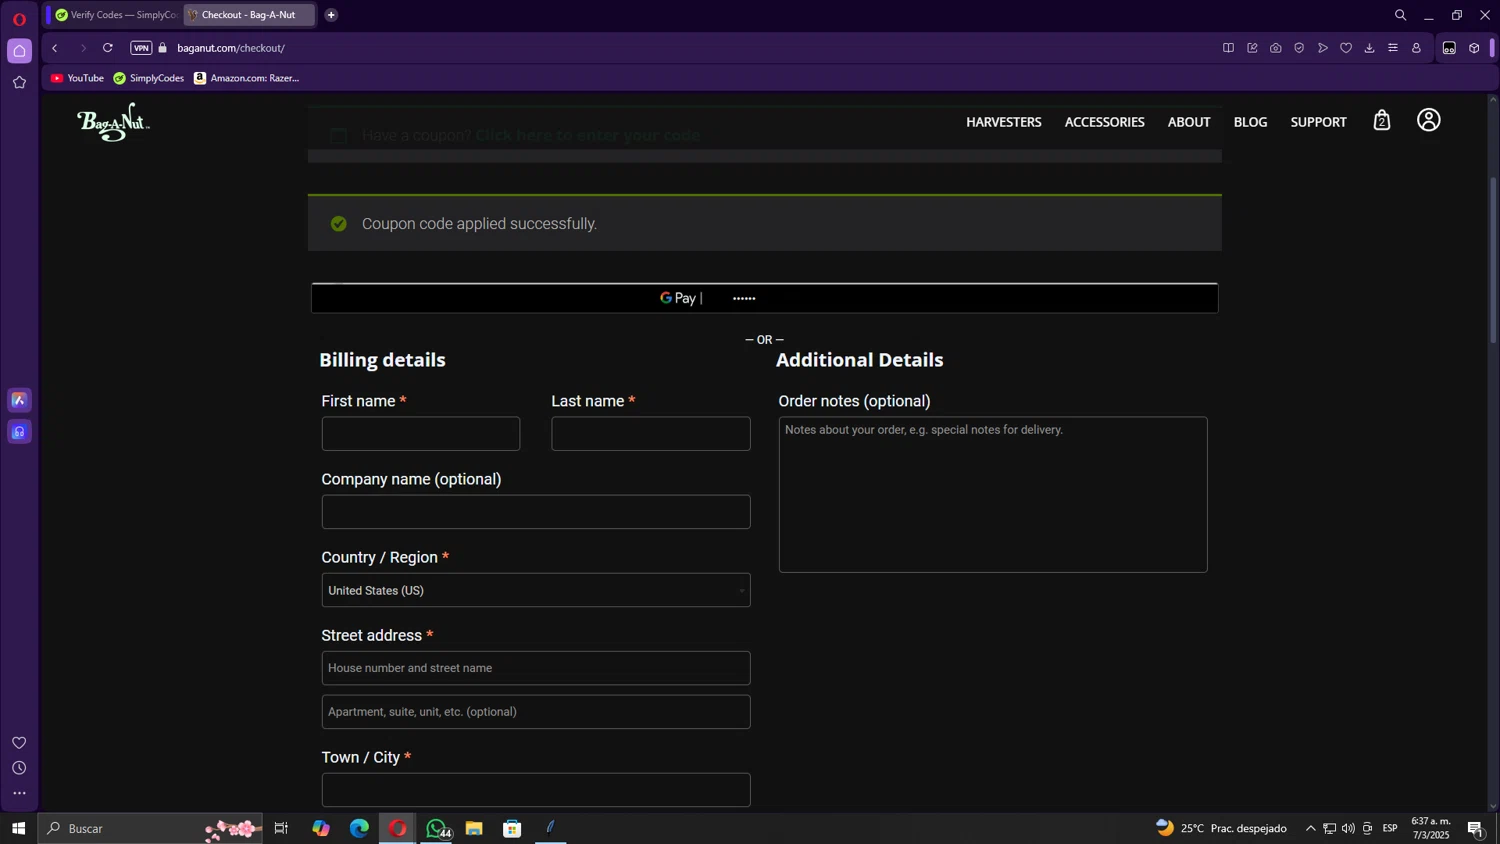Expand the Country / Region dropdown
Screen dimensions: 1500x844
[x=536, y=590]
